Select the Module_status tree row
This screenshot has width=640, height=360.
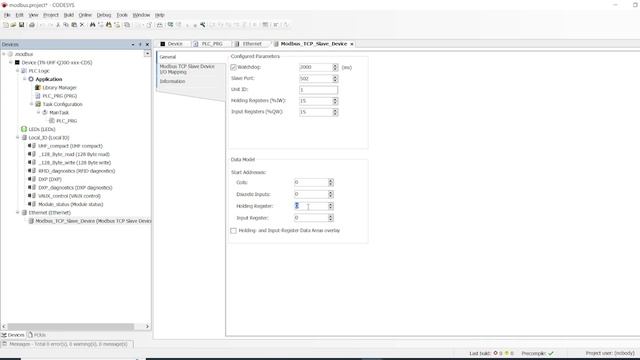click(71, 204)
